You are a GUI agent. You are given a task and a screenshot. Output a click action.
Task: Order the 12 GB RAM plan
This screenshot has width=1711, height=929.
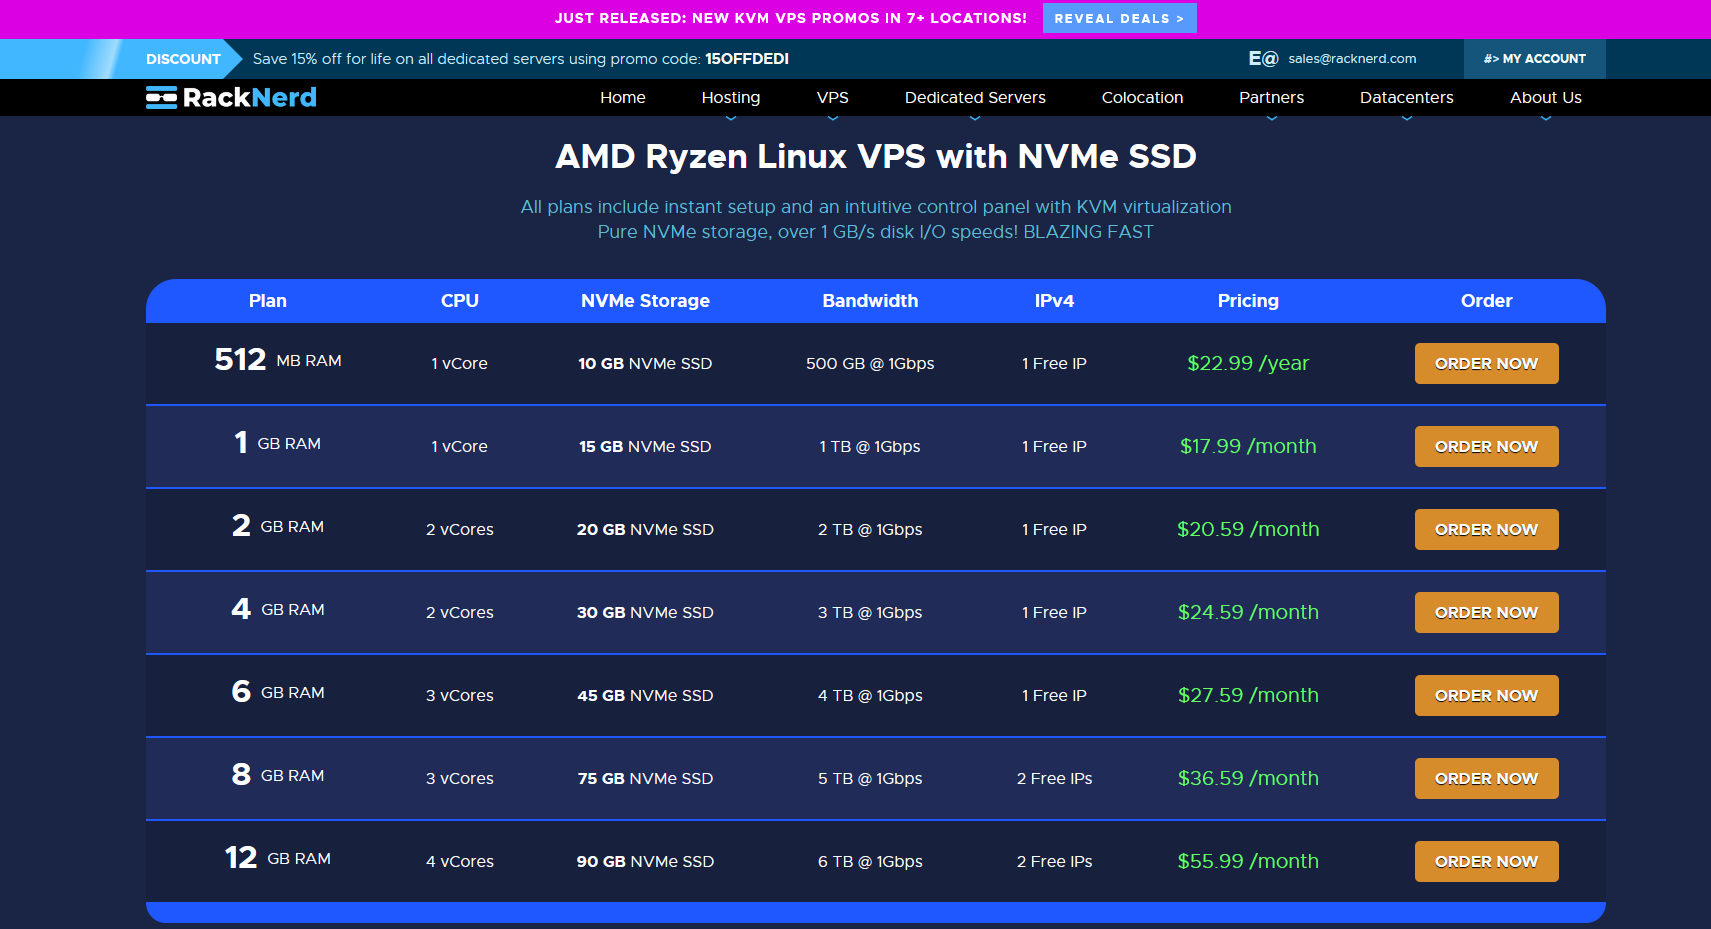[x=1487, y=862]
